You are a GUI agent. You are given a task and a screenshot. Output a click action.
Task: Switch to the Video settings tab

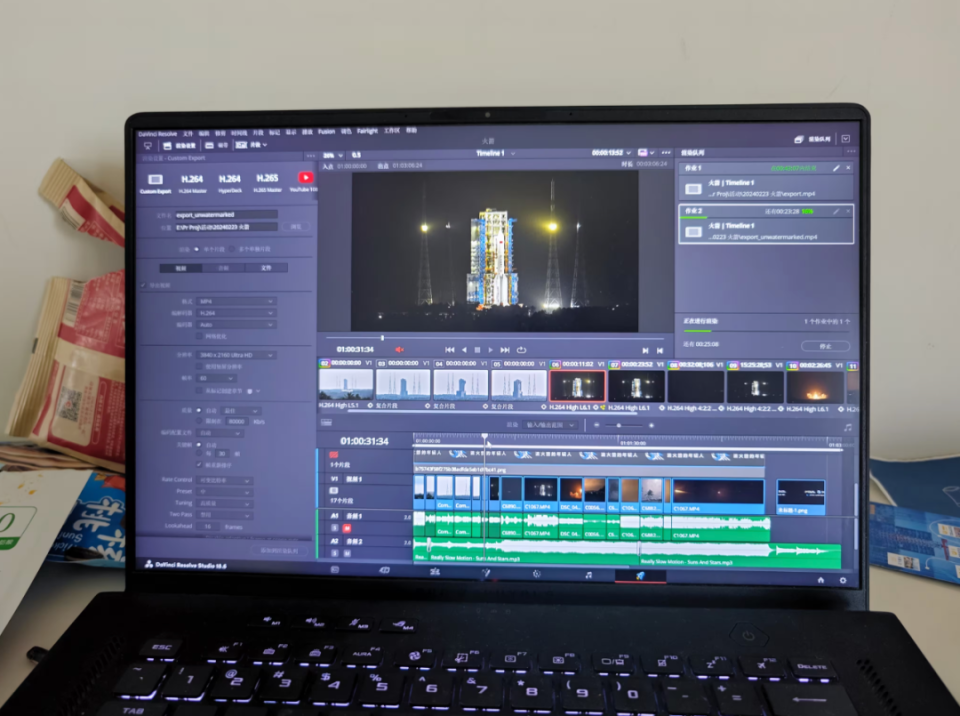pyautogui.click(x=181, y=268)
